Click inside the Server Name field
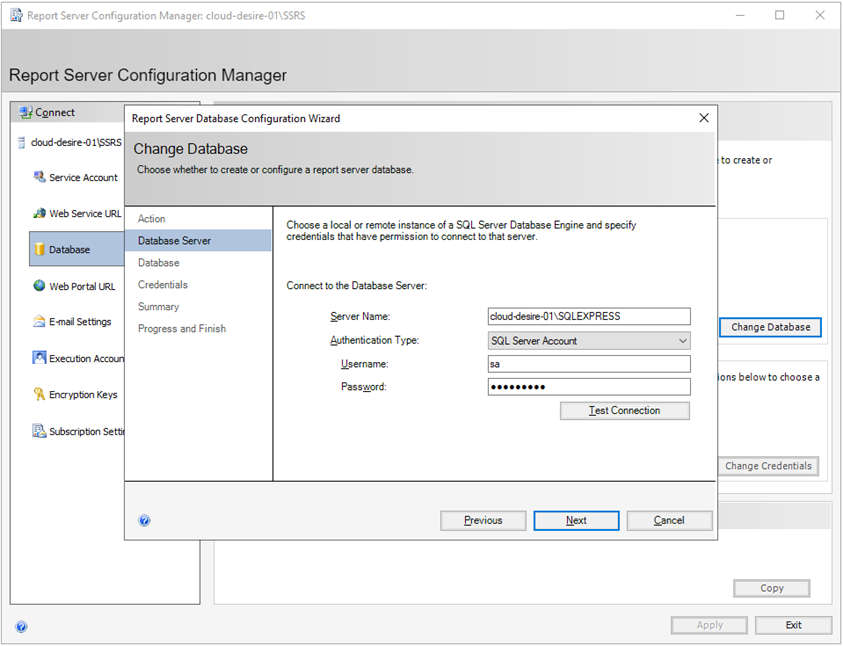843x646 pixels. tap(588, 316)
